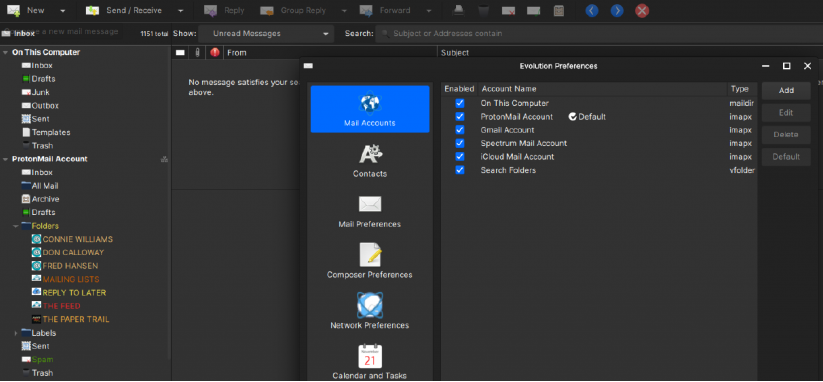Open the Archive folder
The height and width of the screenshot is (382, 823).
point(40,199)
